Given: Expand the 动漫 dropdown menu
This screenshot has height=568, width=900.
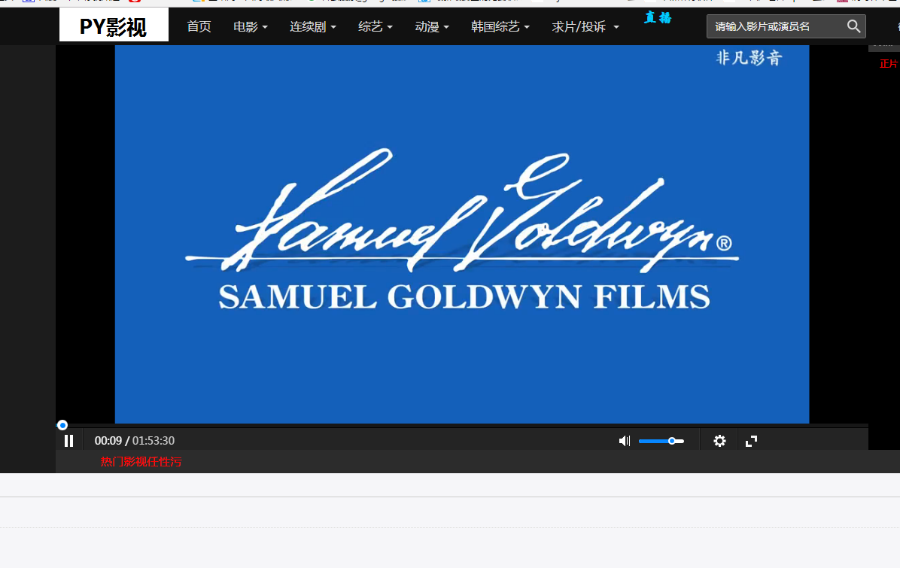Looking at the screenshot, I should (432, 26).
